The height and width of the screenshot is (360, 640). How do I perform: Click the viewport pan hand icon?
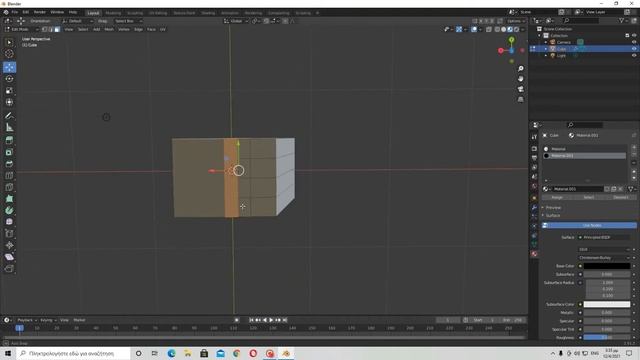click(x=520, y=79)
